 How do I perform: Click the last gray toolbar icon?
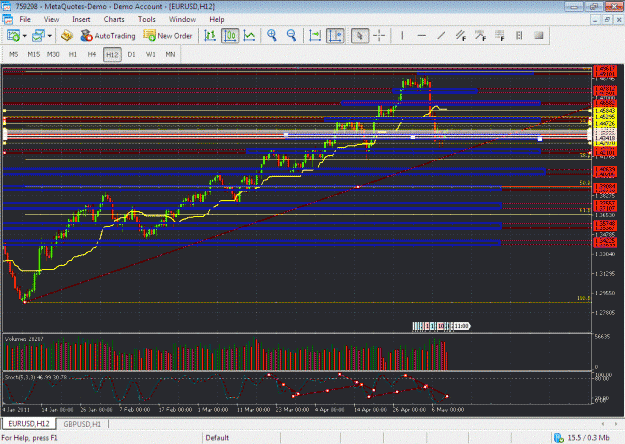(539, 36)
